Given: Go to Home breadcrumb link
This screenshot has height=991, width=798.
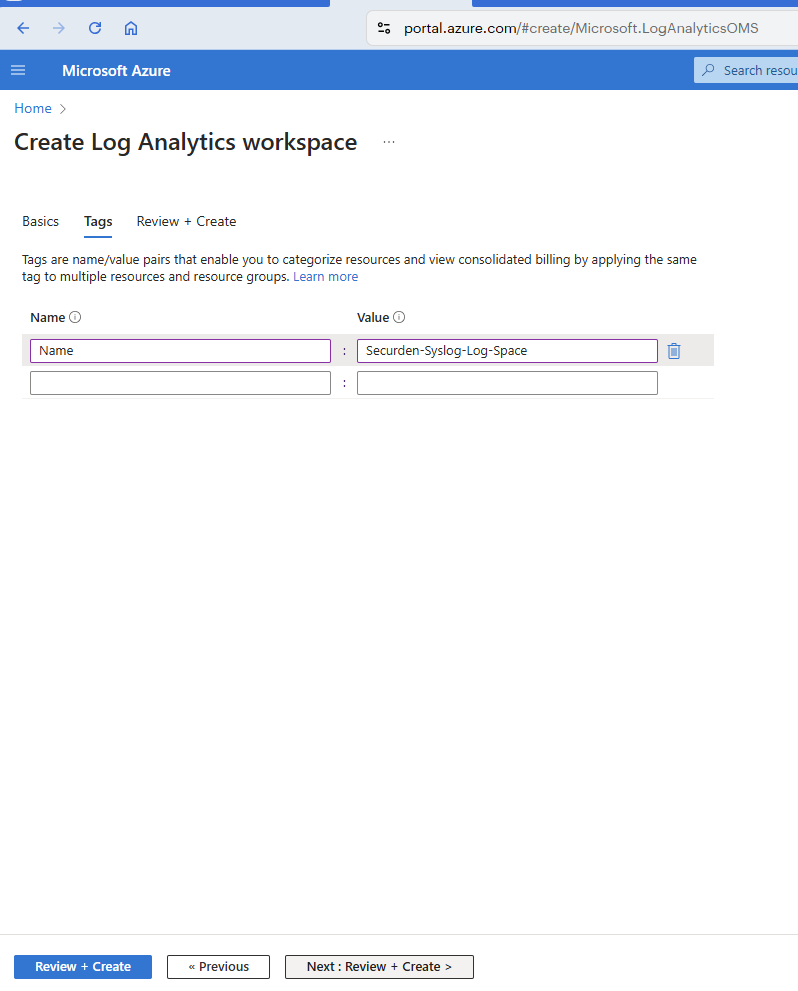Looking at the screenshot, I should click(33, 108).
